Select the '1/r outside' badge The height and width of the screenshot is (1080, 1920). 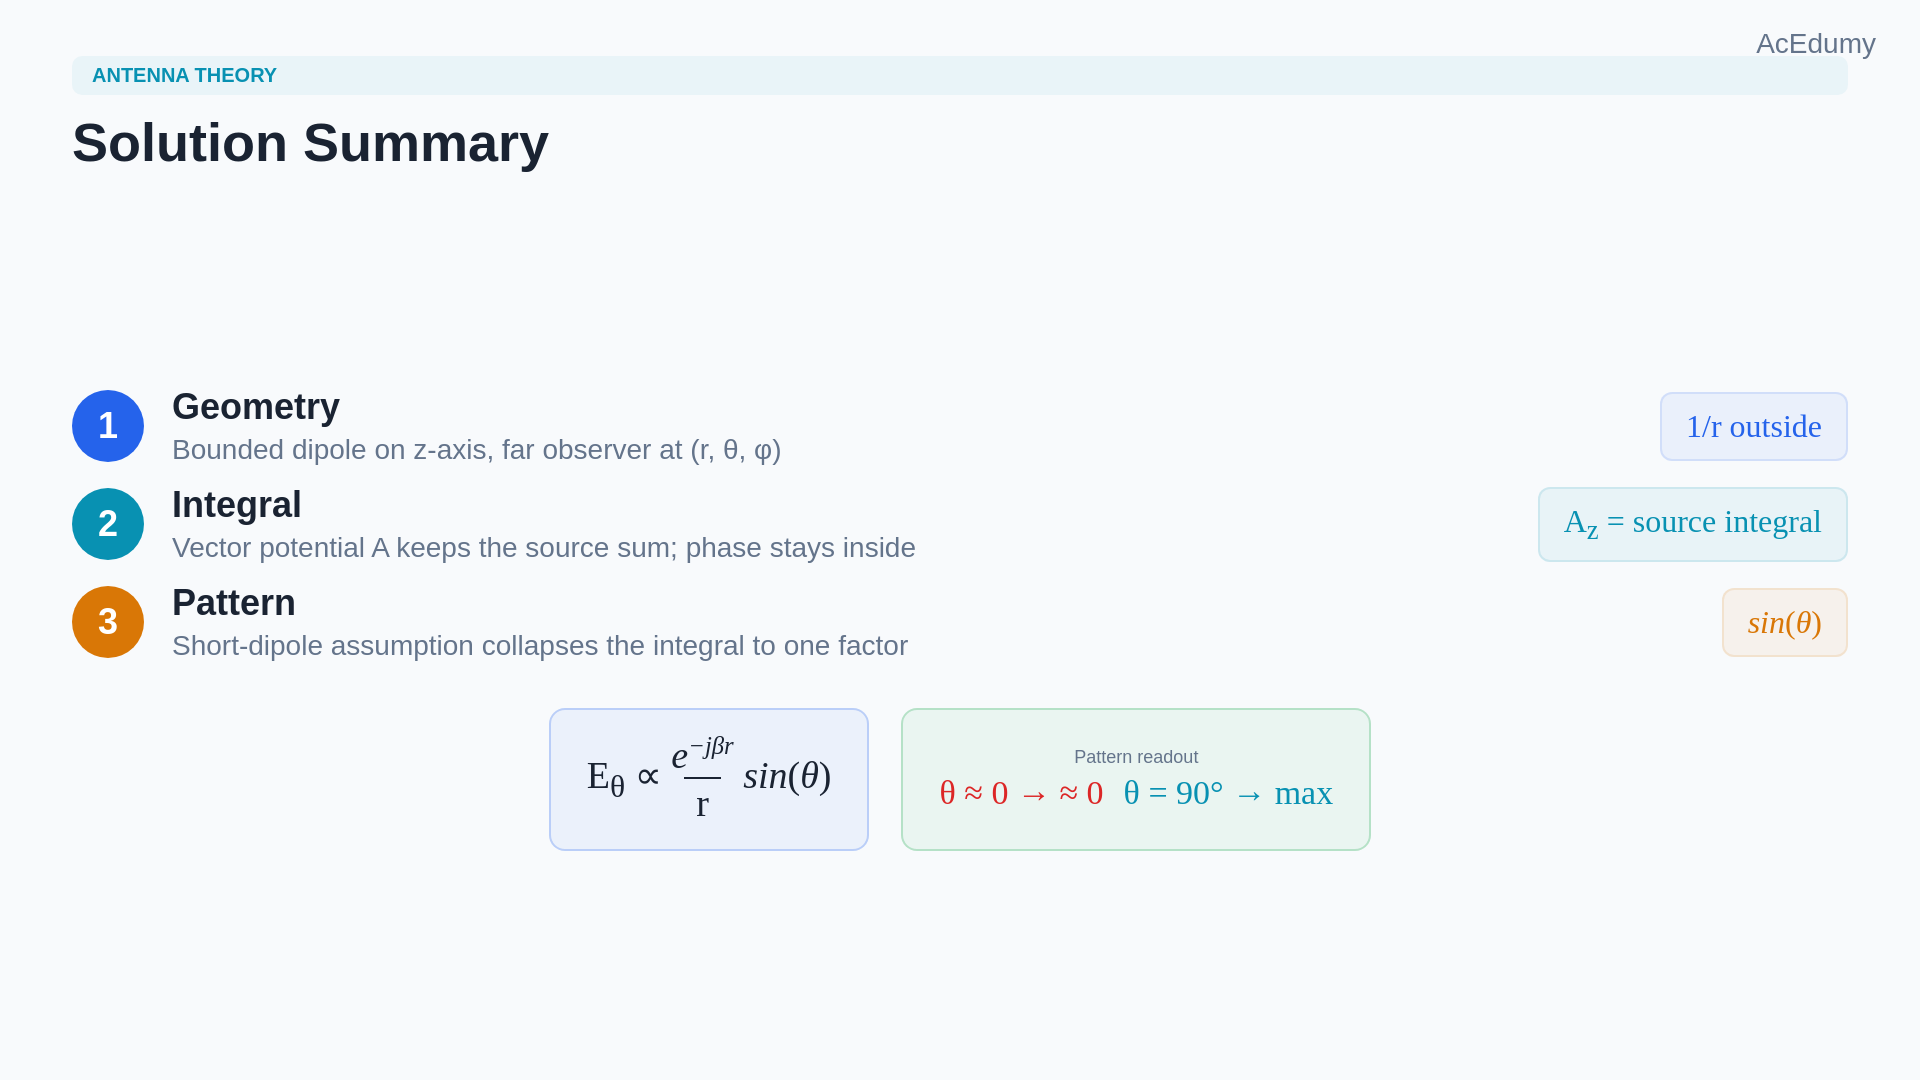[1753, 427]
